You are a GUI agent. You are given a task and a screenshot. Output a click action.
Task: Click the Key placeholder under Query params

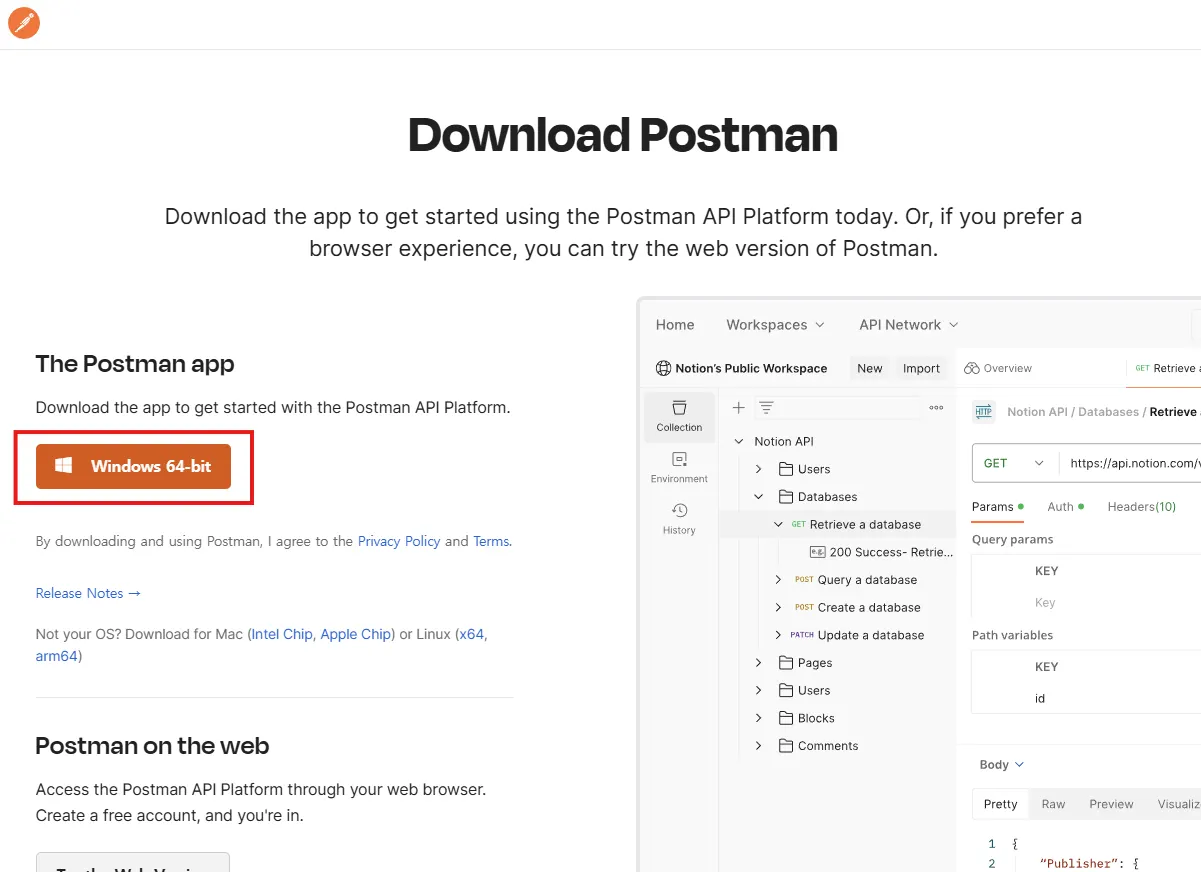1045,603
